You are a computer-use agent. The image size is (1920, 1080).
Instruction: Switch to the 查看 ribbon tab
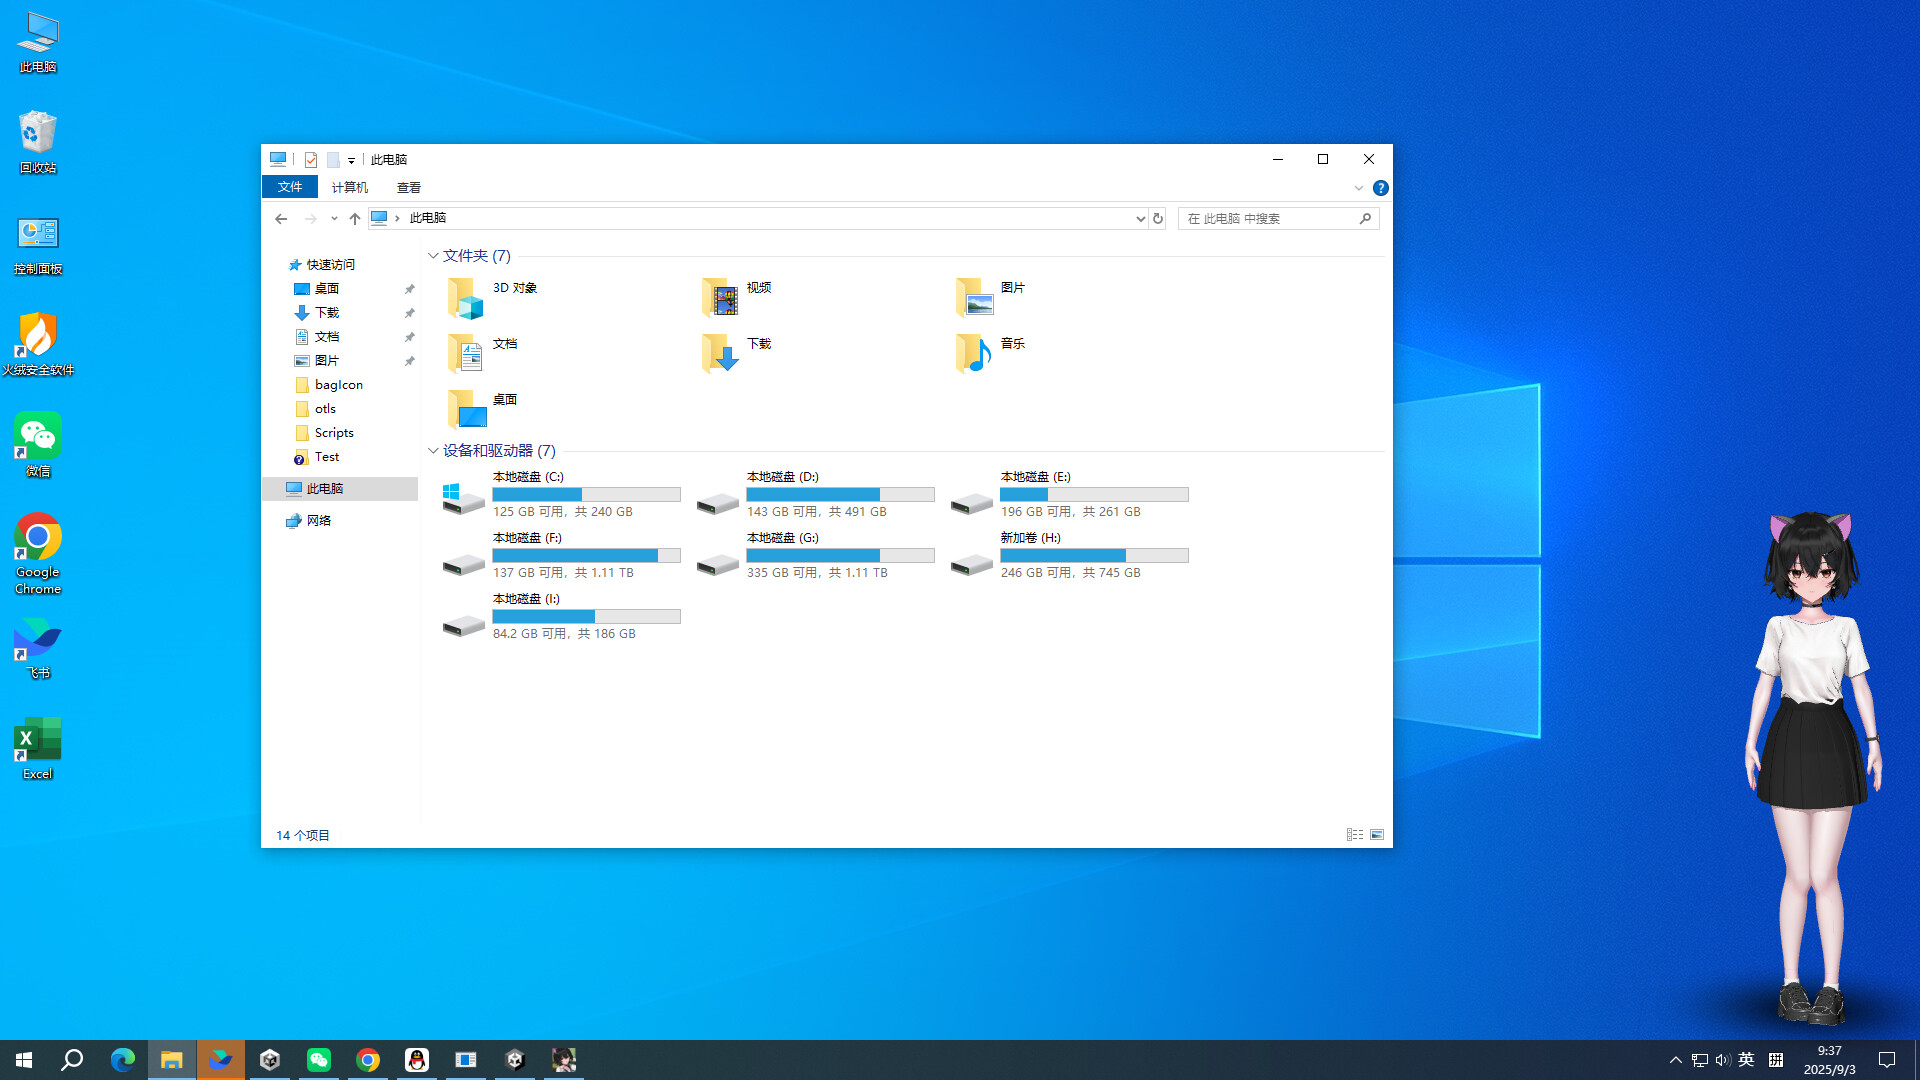(409, 187)
